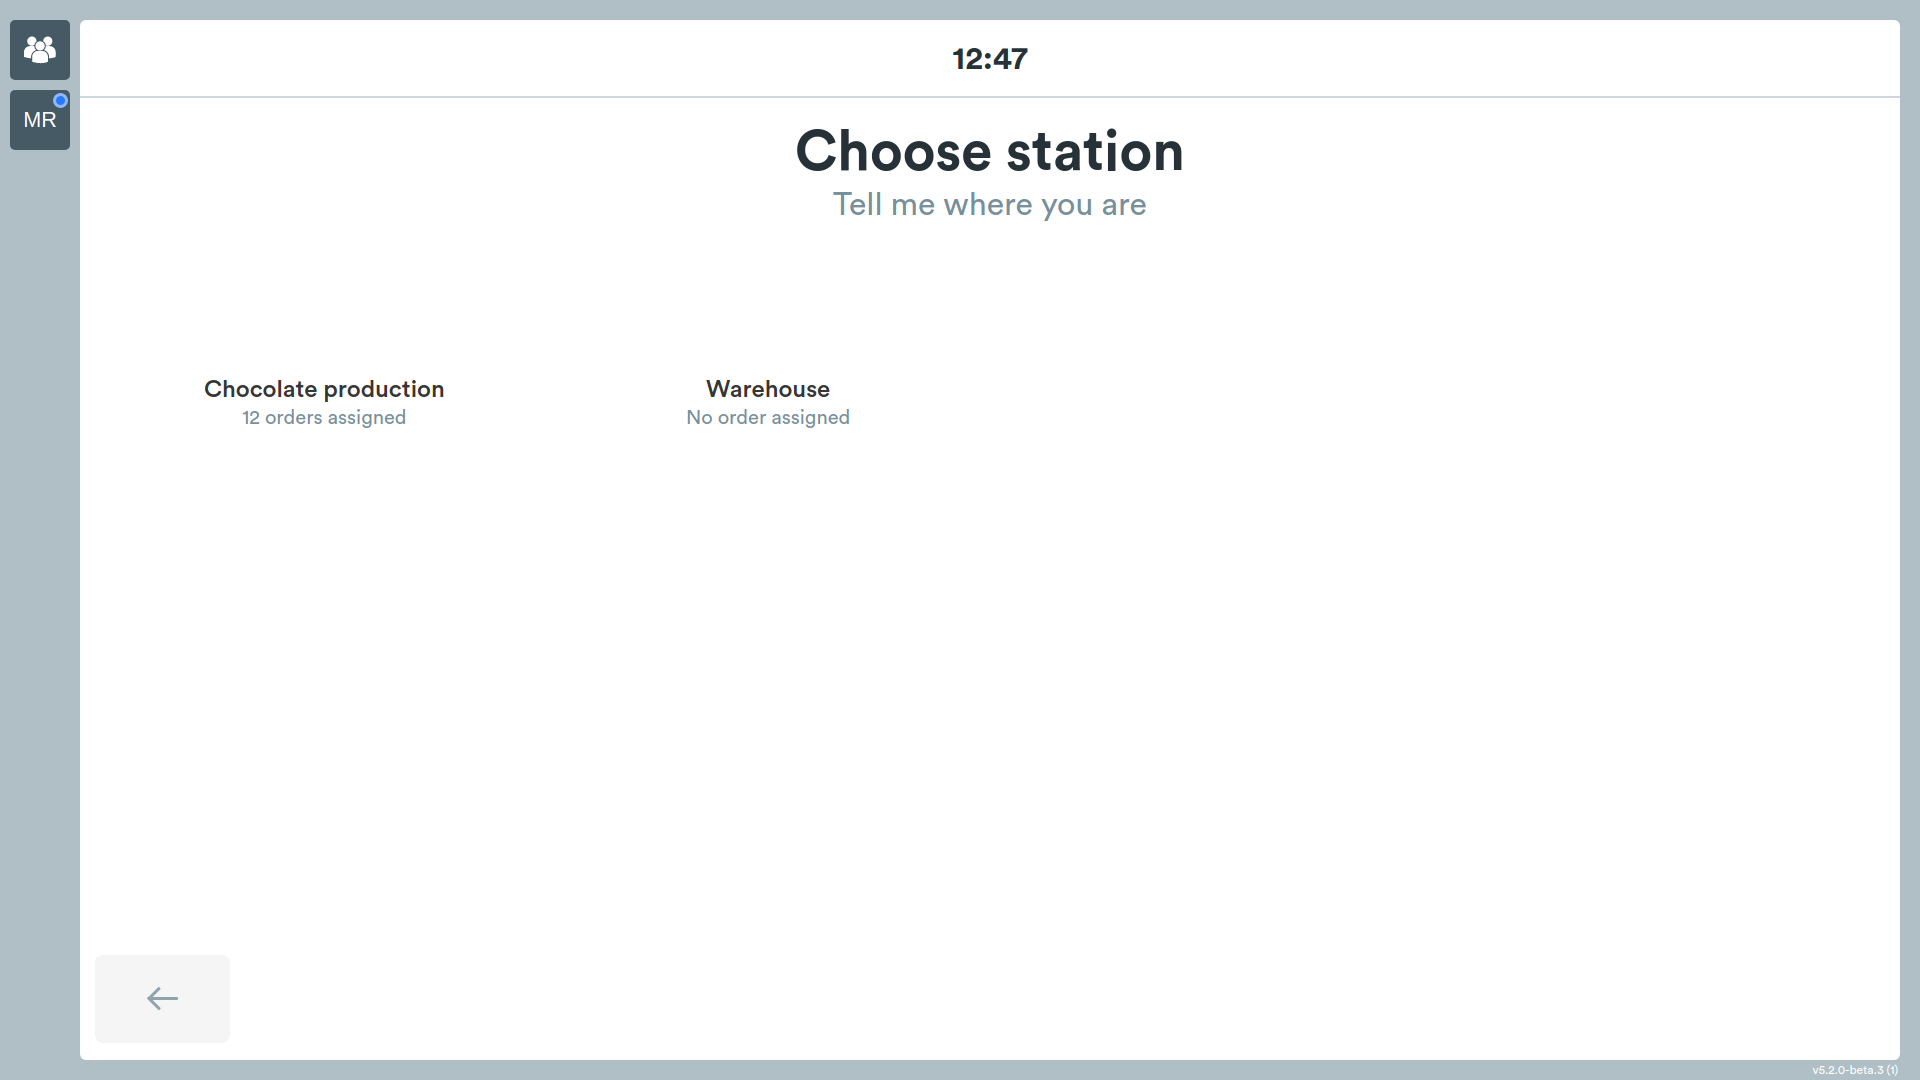1920x1080 pixels.
Task: Click the 12:47 clock display
Action: click(990, 59)
